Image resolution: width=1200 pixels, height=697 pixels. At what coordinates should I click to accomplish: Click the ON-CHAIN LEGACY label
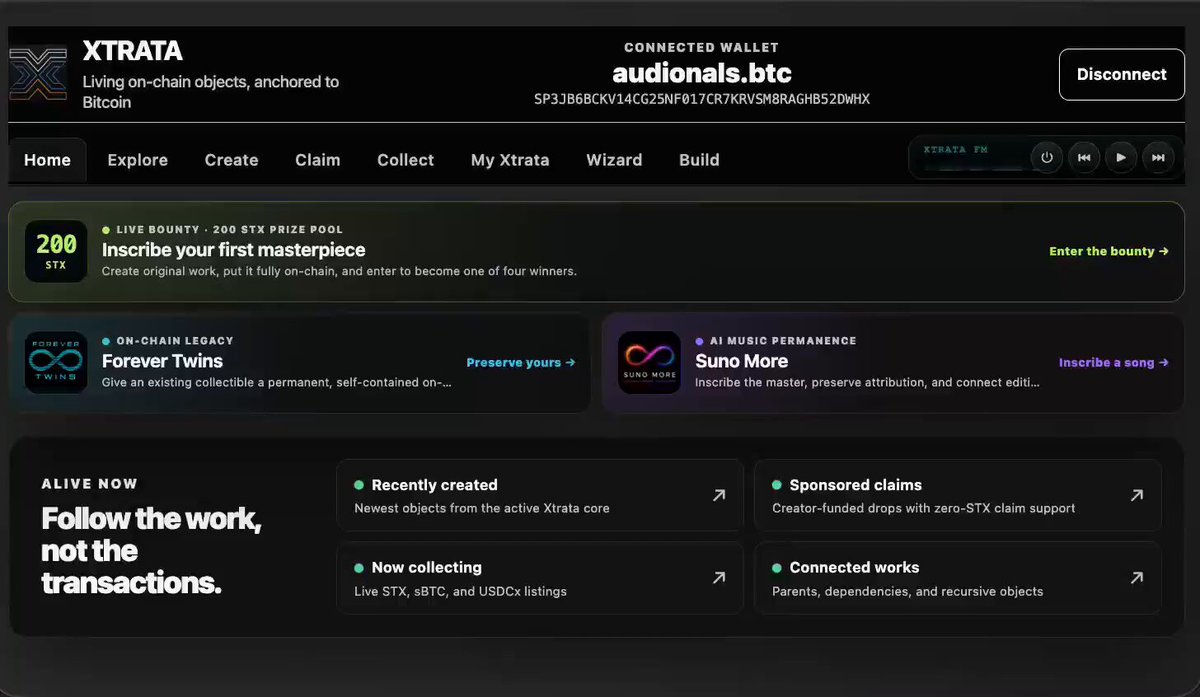(x=174, y=340)
